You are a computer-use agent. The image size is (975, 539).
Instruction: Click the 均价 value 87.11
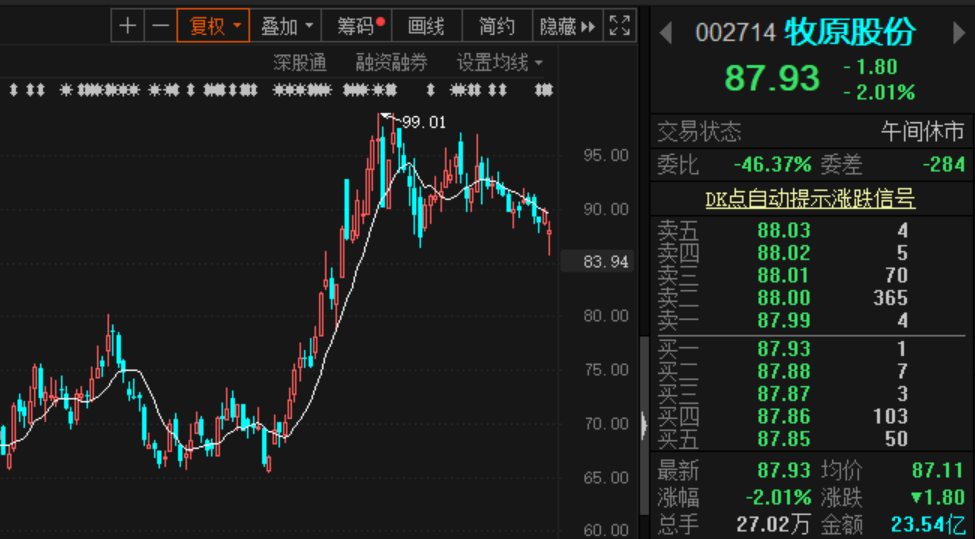[938, 470]
